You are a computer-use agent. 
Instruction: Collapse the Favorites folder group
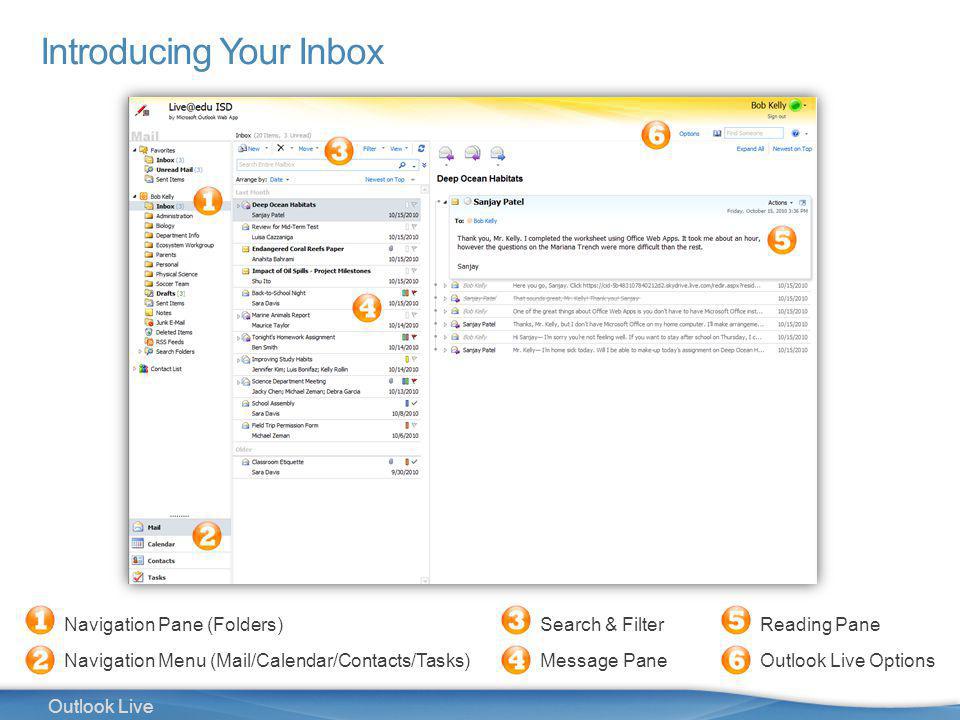135,150
